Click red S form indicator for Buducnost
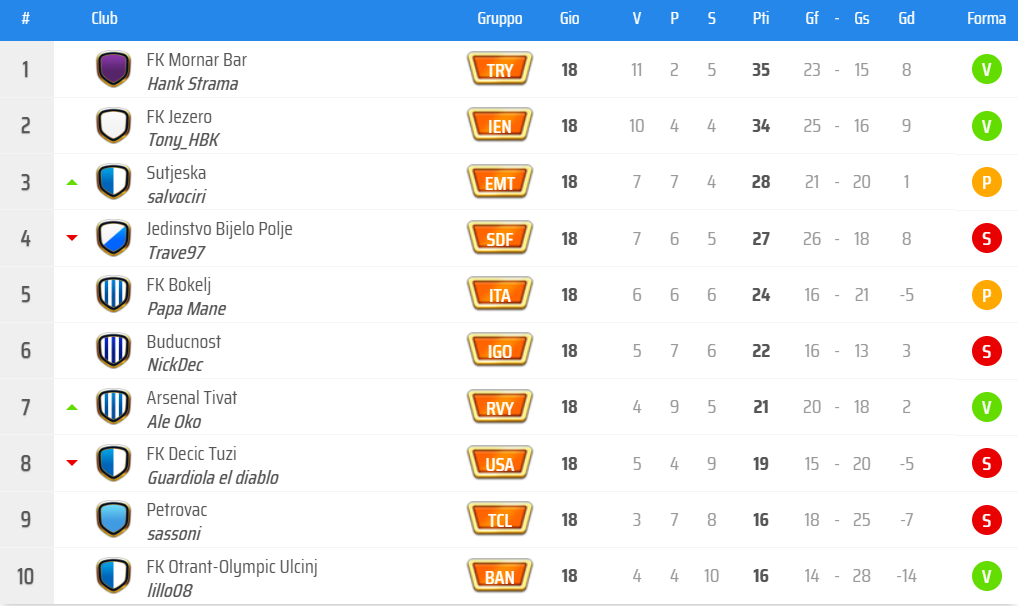 [986, 351]
